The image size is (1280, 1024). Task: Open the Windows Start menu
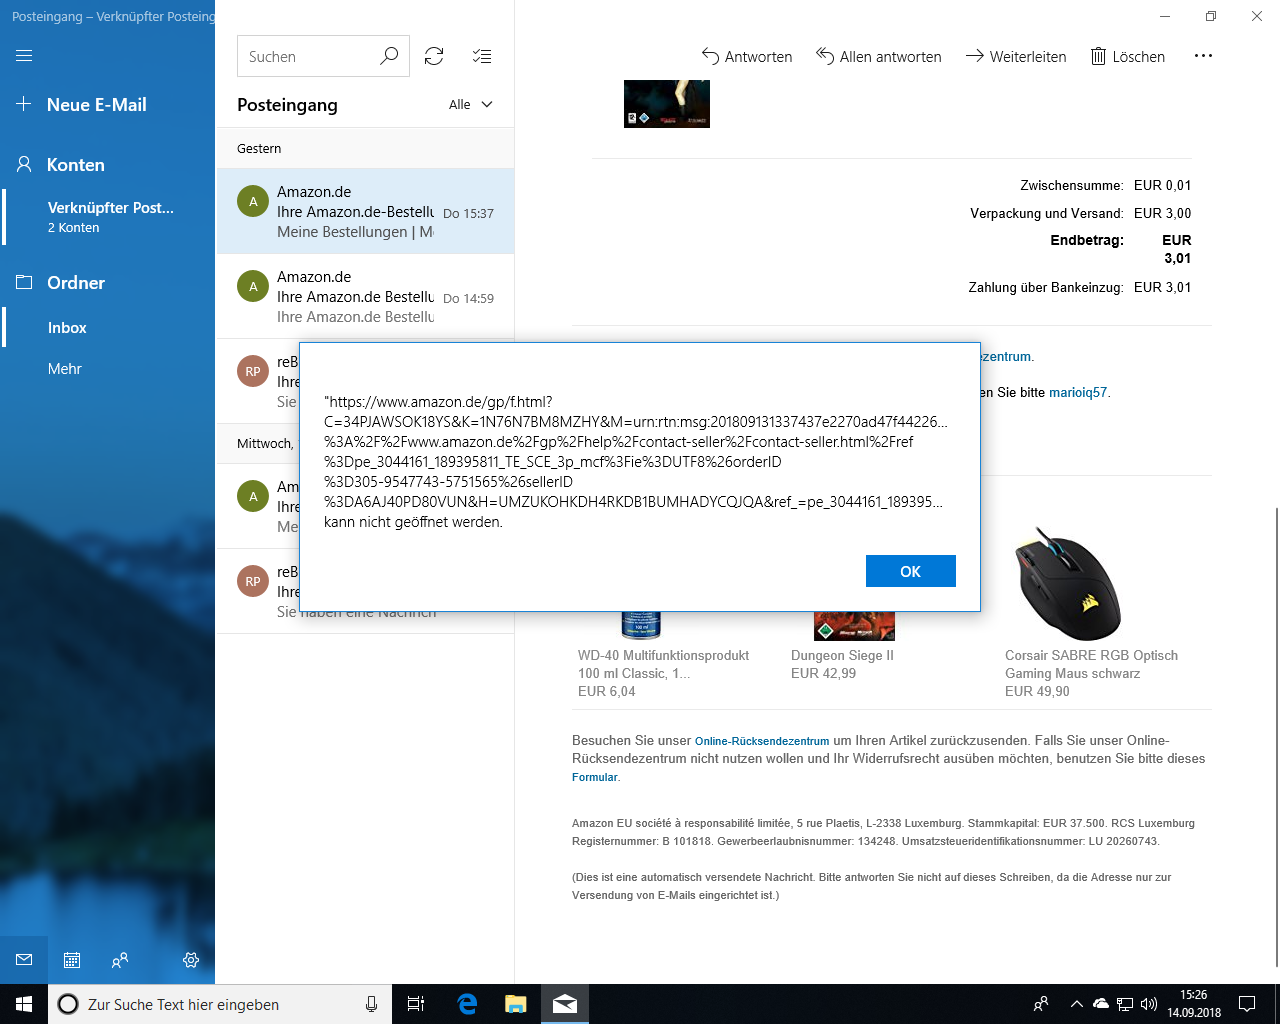[24, 1004]
